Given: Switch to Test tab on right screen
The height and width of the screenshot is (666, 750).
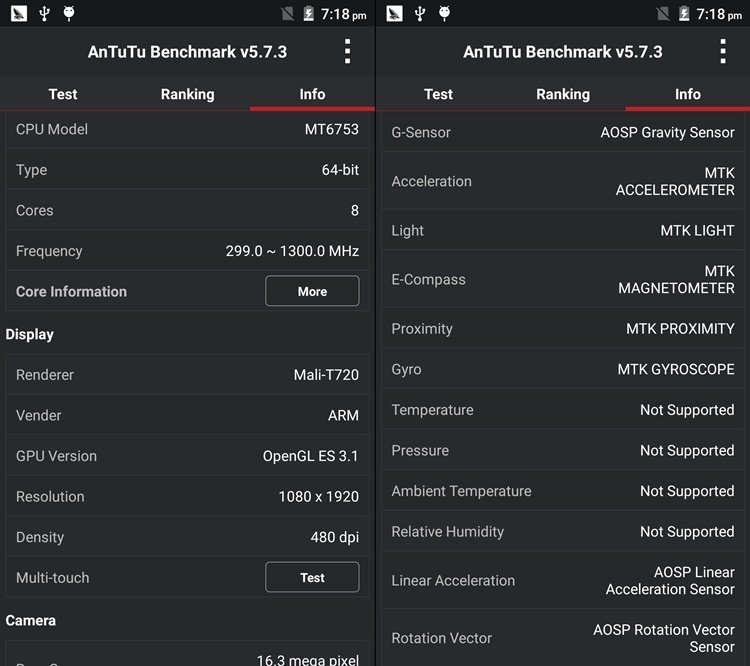Looking at the screenshot, I should (438, 94).
